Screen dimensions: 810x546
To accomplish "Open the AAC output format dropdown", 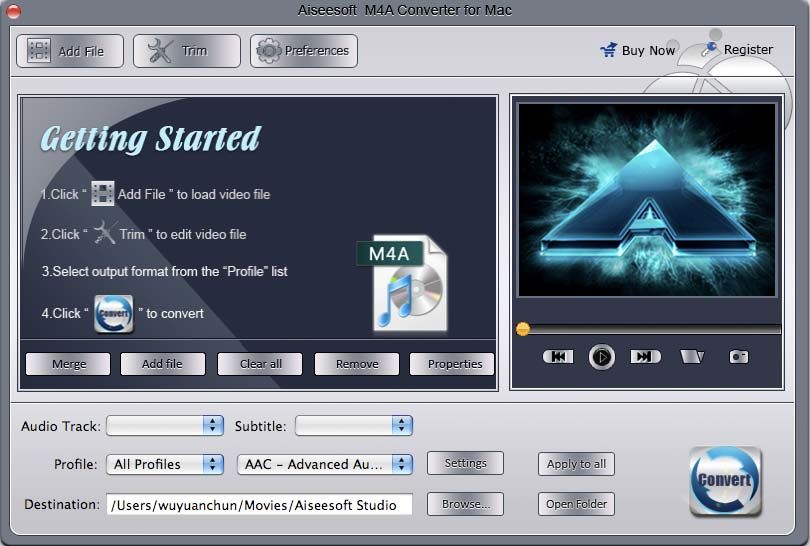I will [325, 464].
